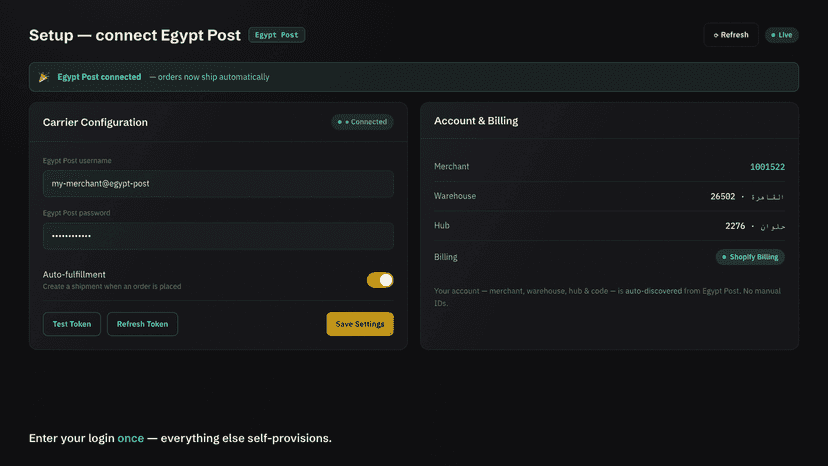Image resolution: width=828 pixels, height=466 pixels.
Task: Click the word 'once' in bottom caption
Action: click(130, 439)
